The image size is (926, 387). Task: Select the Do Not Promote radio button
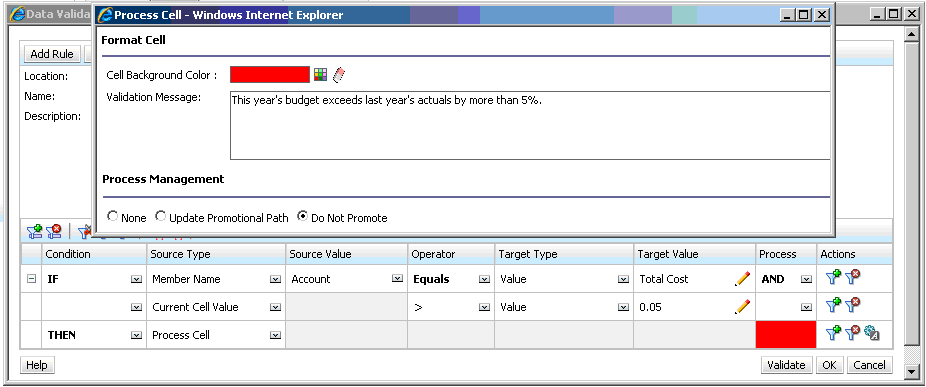(302, 217)
